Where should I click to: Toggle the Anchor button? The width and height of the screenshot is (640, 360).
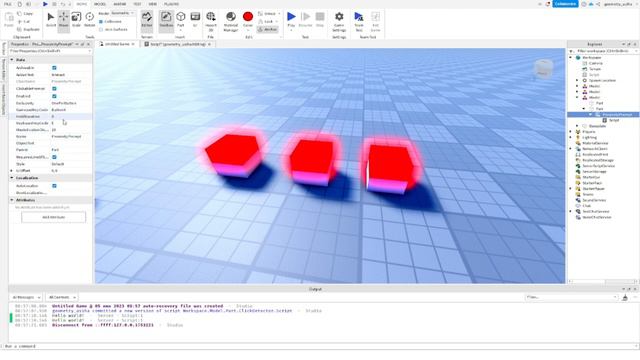point(267,29)
